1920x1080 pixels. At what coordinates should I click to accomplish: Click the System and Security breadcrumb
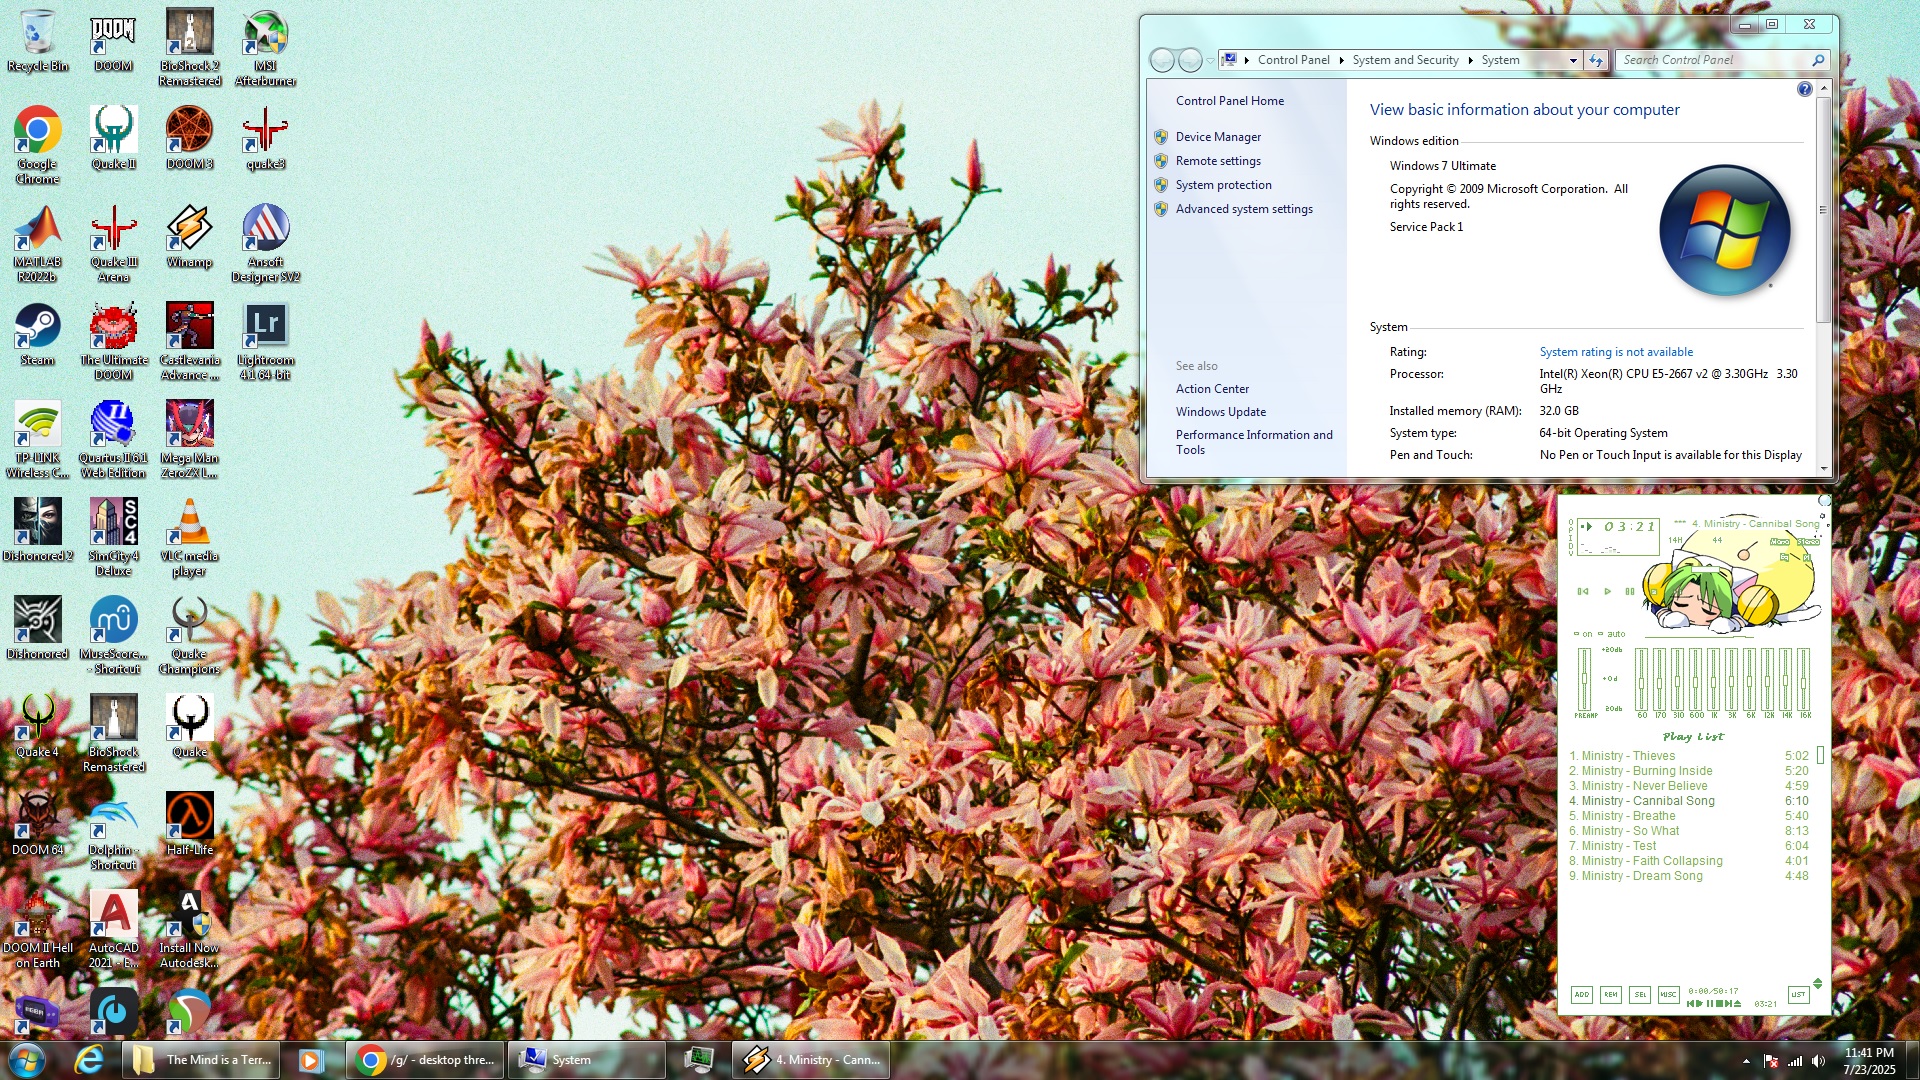pos(1405,60)
